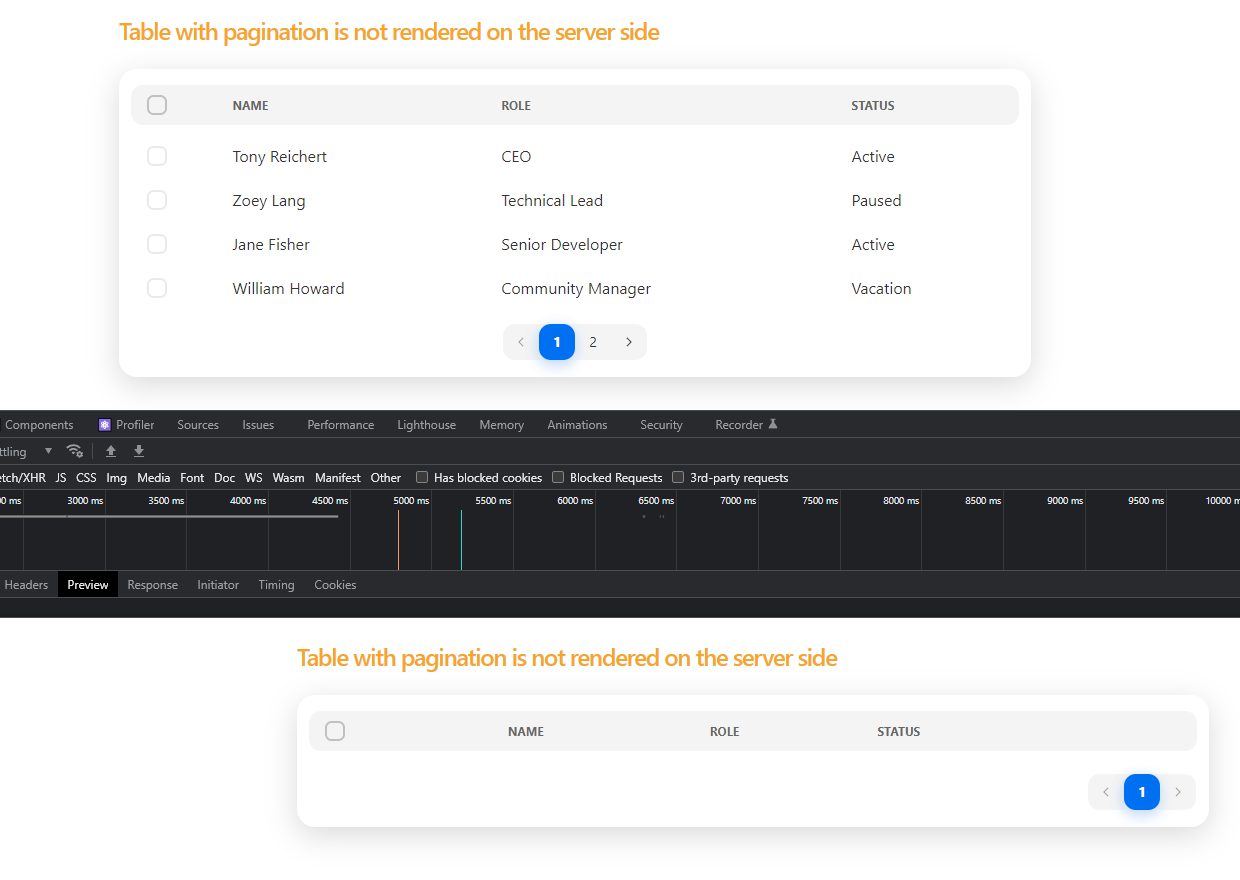Click the Vacation status cell

(882, 288)
